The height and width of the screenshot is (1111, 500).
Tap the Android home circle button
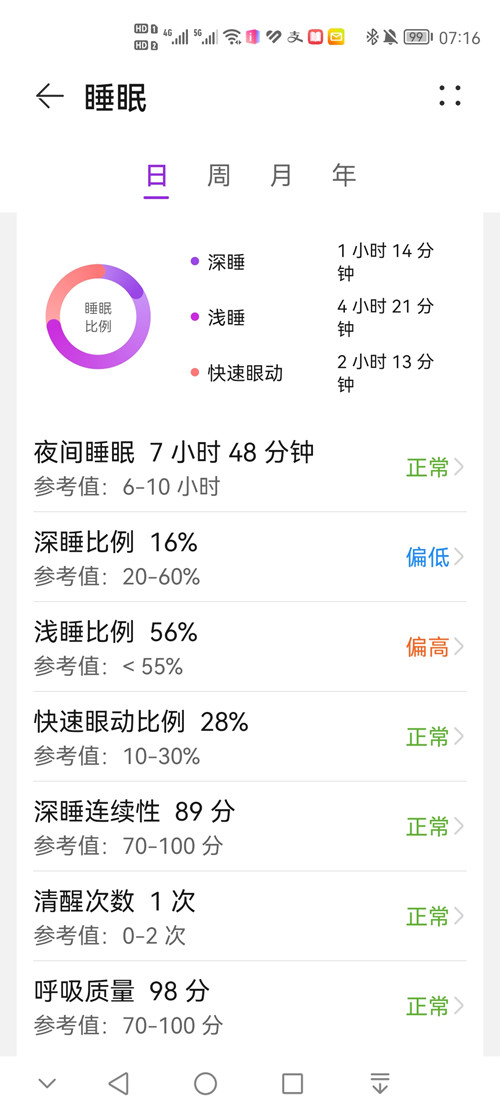coord(205,1083)
